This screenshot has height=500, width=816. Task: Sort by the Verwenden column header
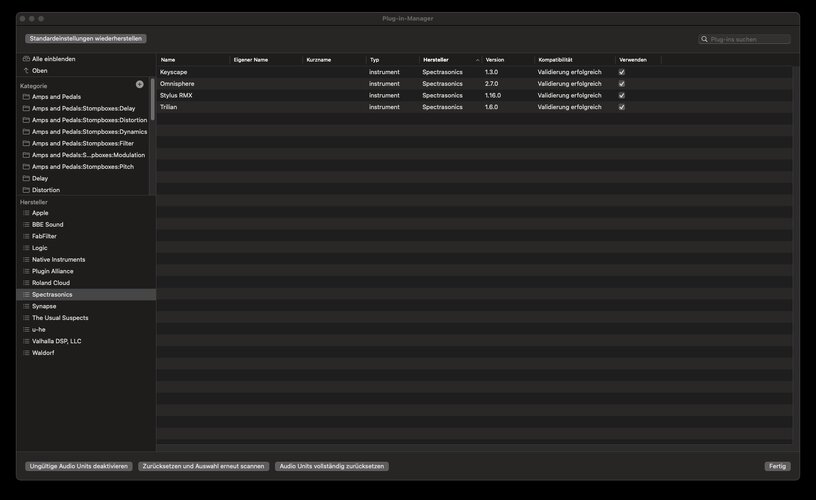point(638,60)
